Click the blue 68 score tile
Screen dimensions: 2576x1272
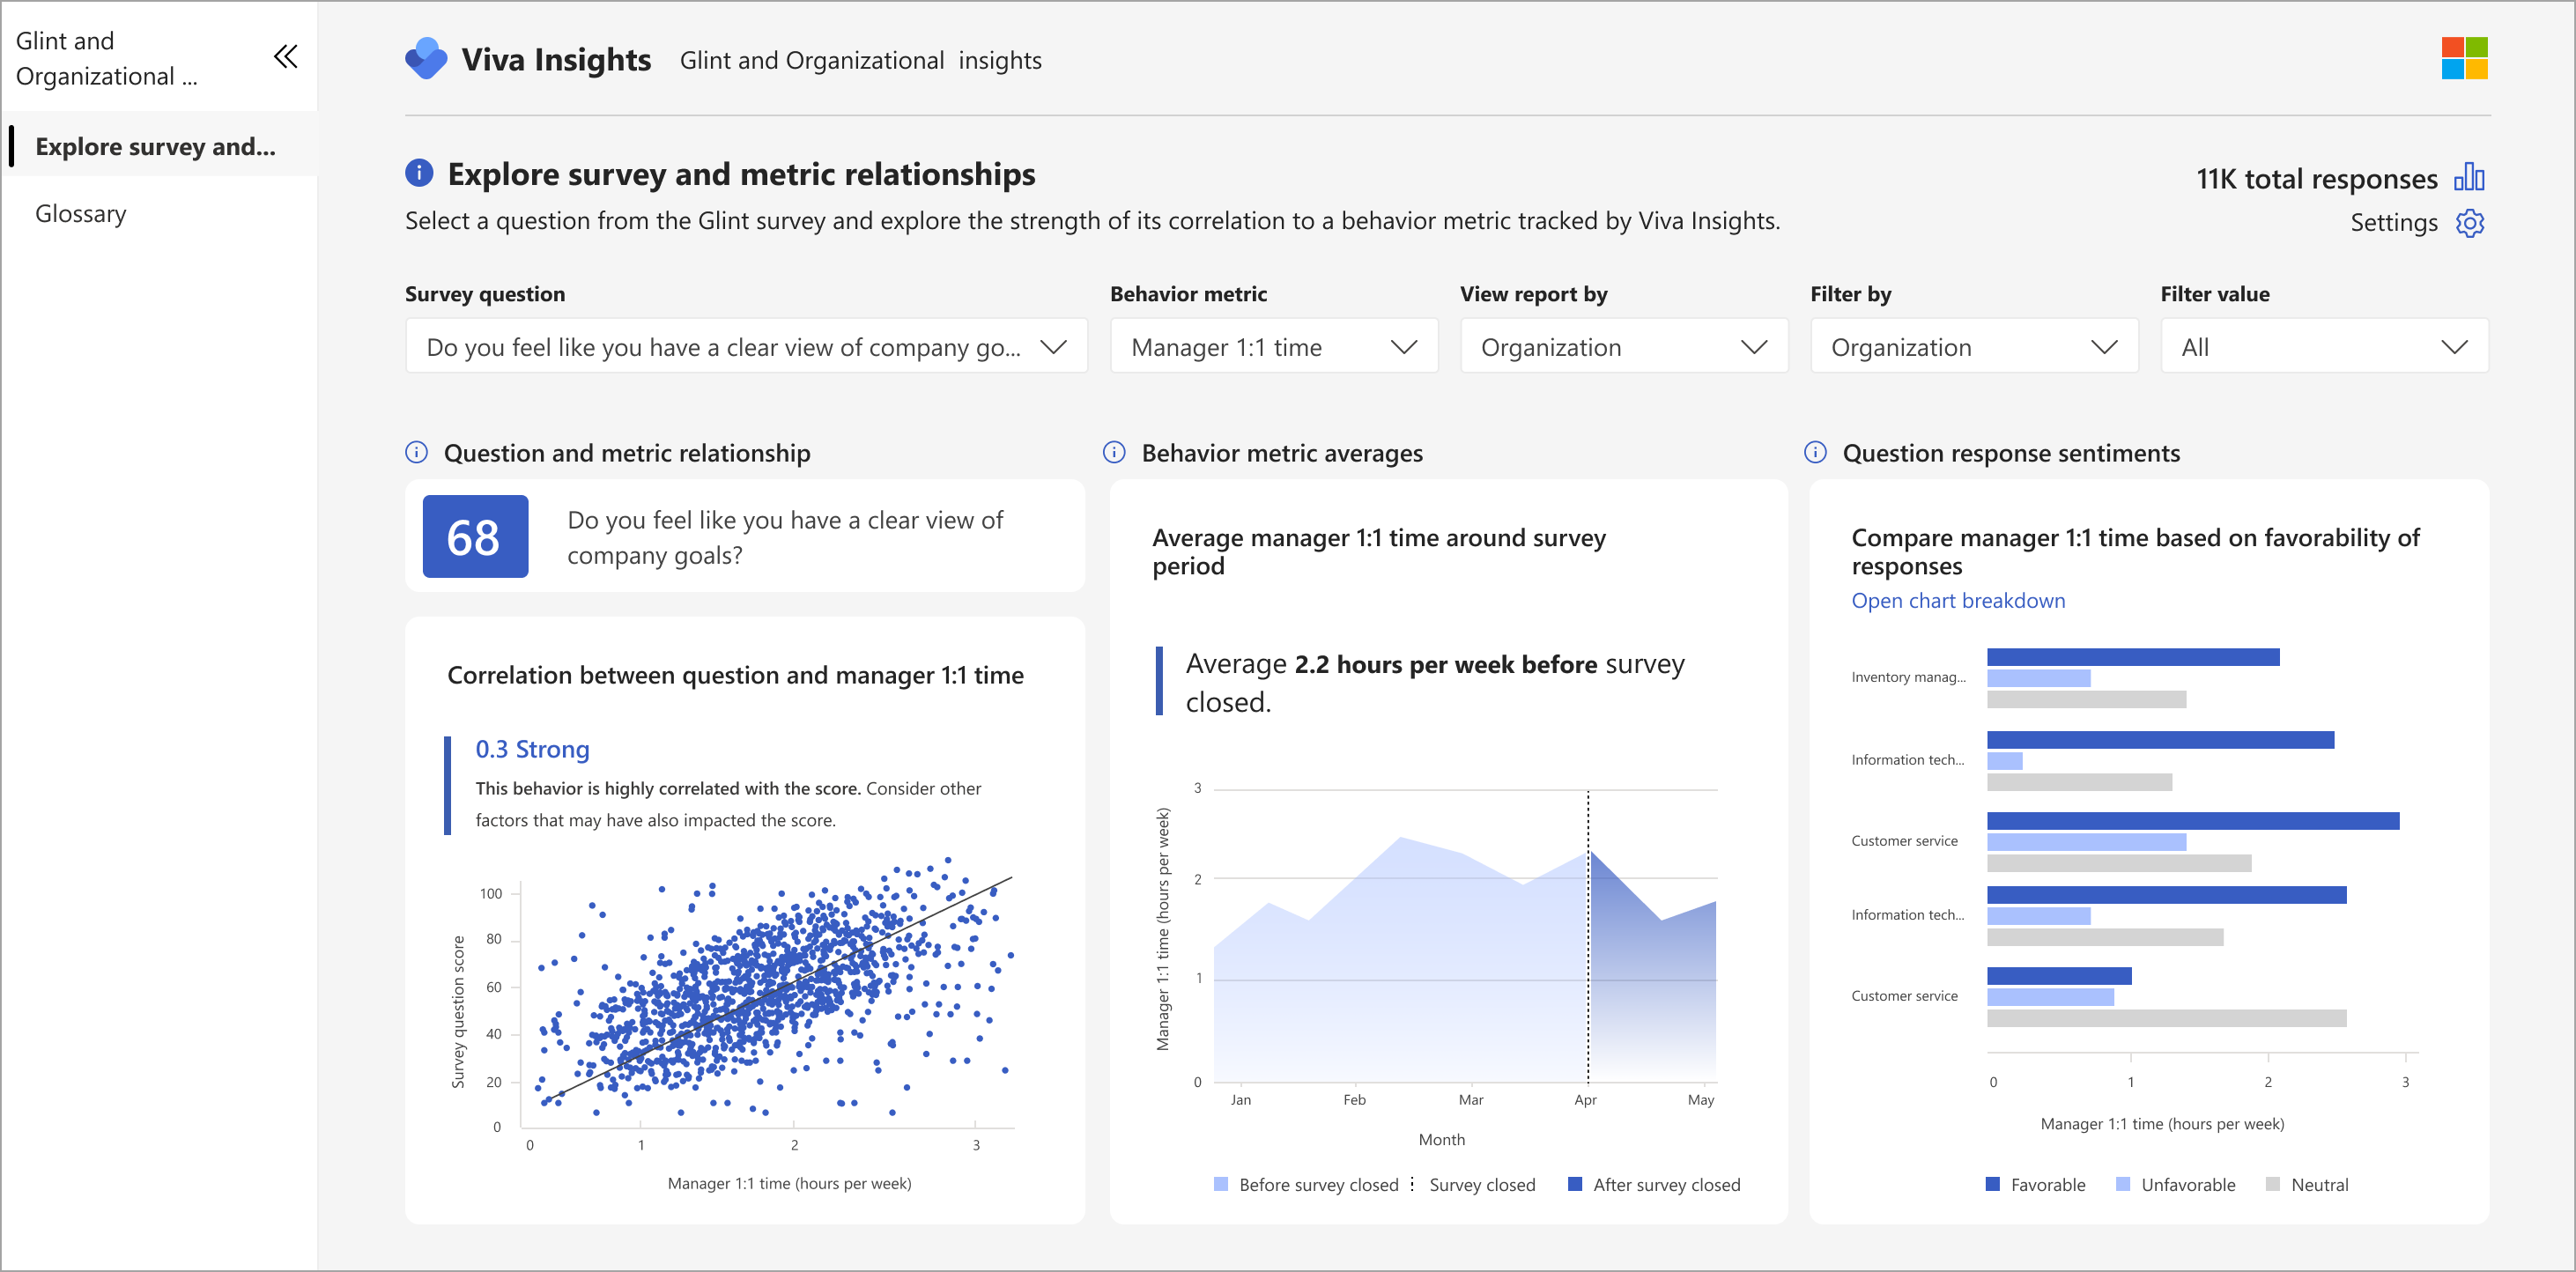(475, 536)
